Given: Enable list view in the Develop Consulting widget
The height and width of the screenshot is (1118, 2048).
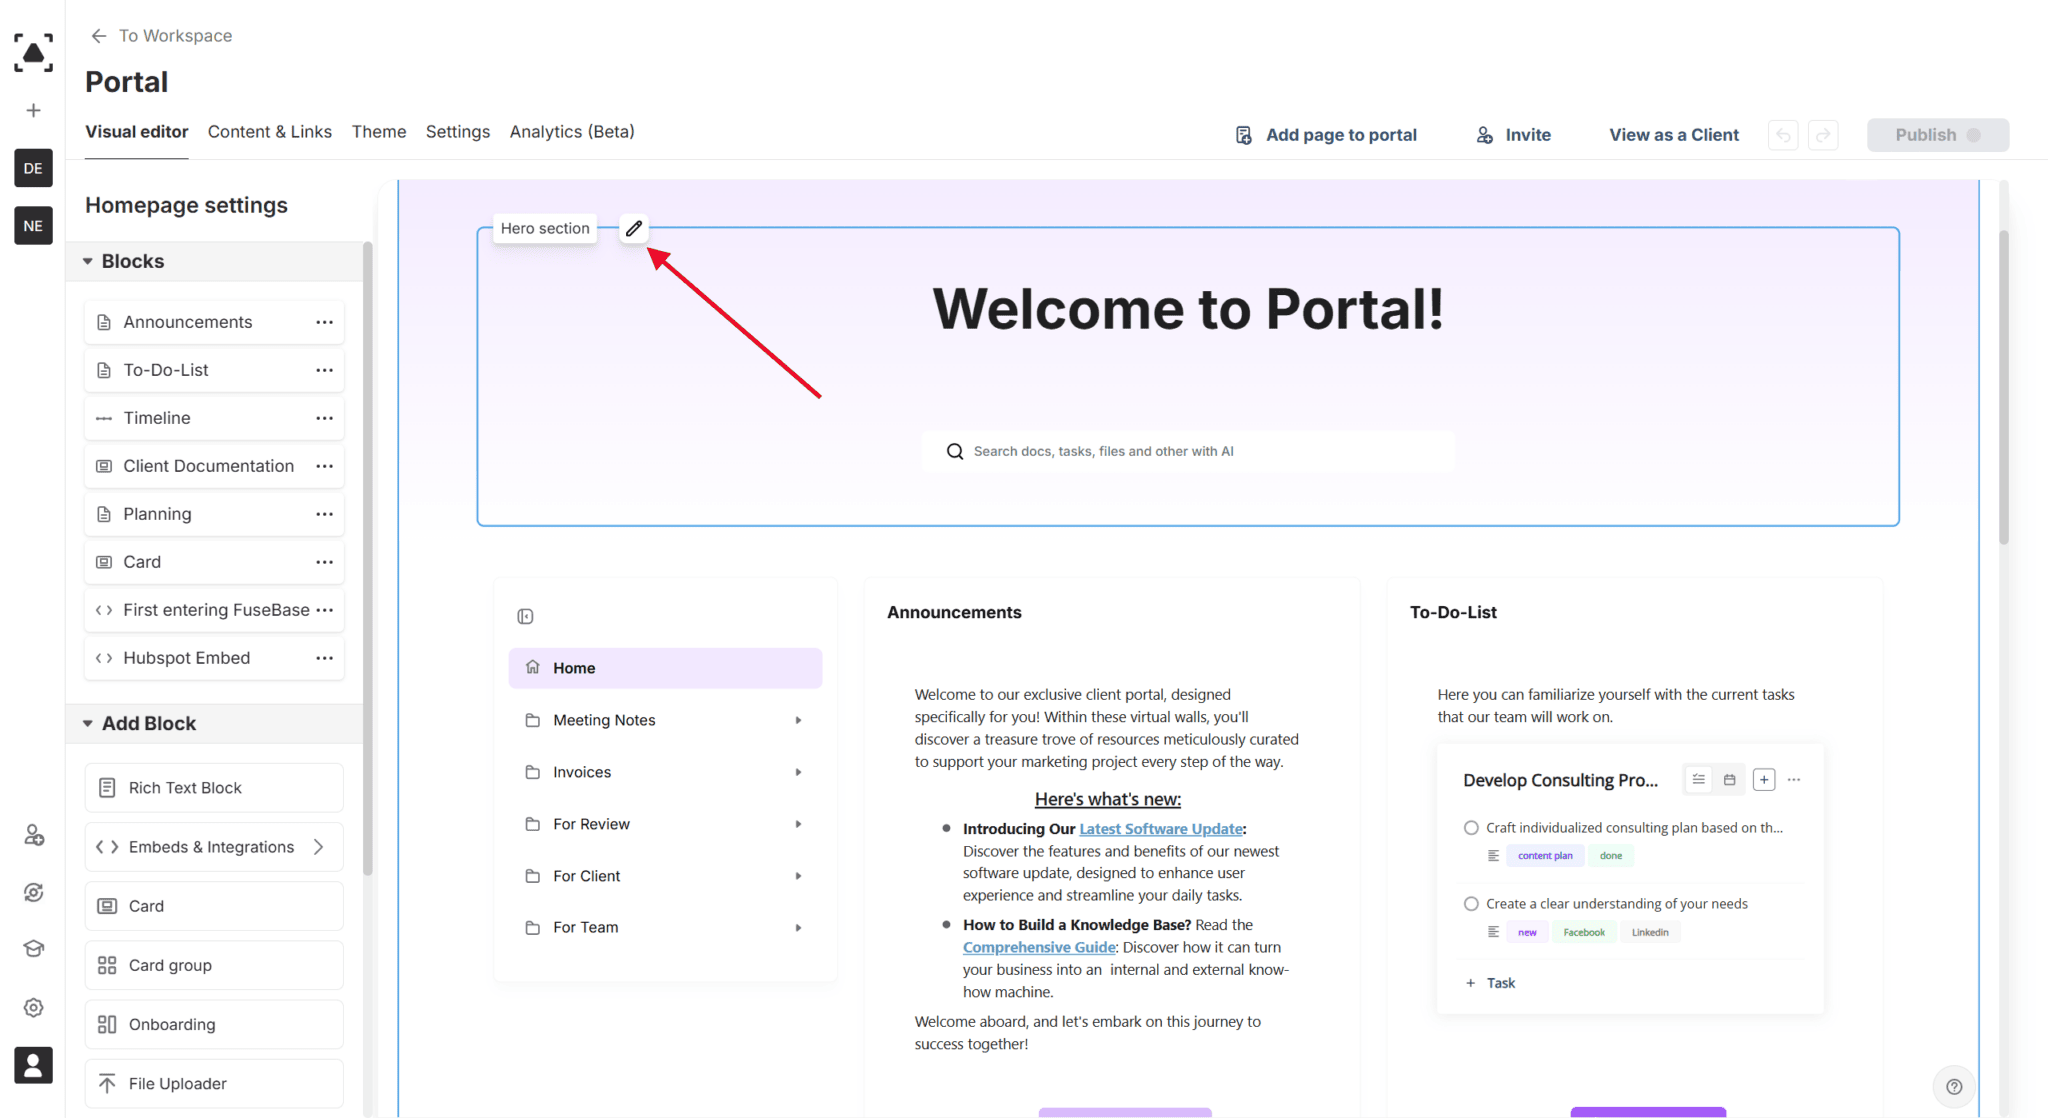Looking at the screenshot, I should pyautogui.click(x=1698, y=779).
